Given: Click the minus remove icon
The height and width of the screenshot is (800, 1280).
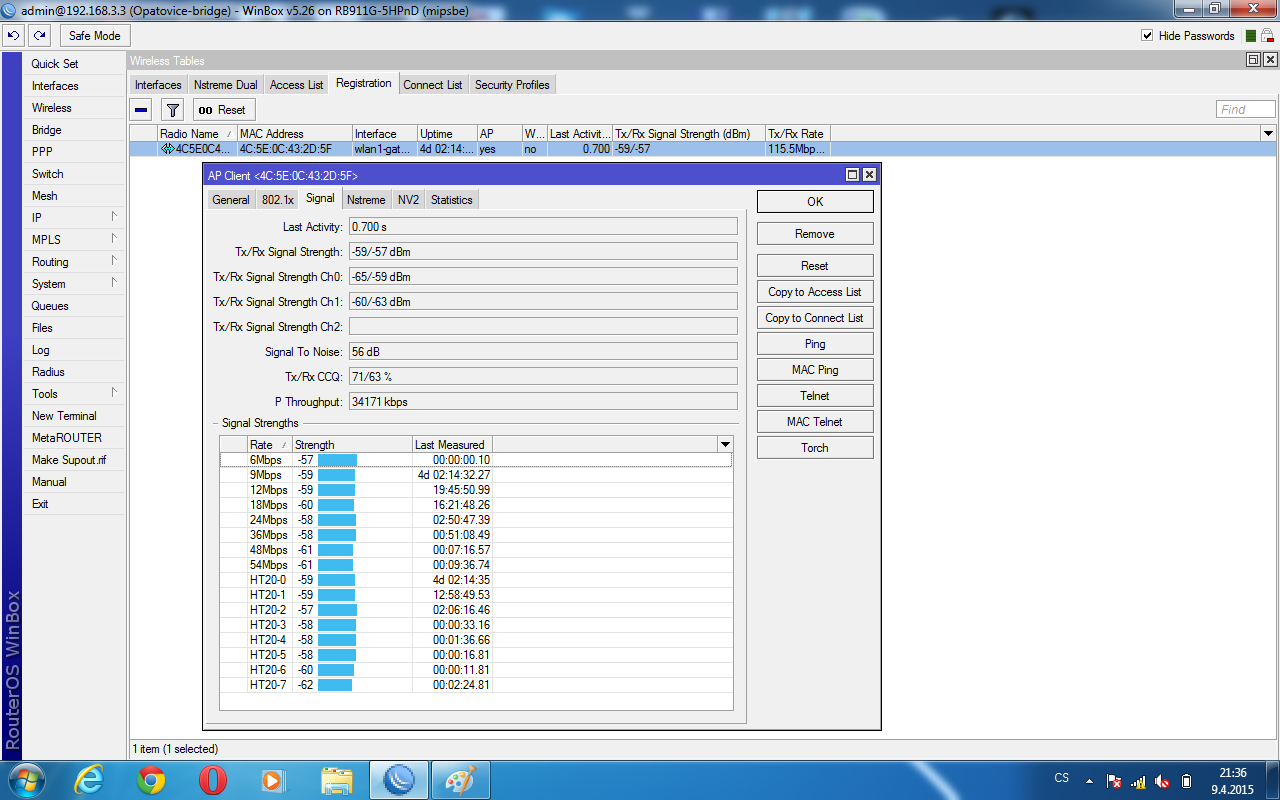Looking at the screenshot, I should pyautogui.click(x=142, y=110).
